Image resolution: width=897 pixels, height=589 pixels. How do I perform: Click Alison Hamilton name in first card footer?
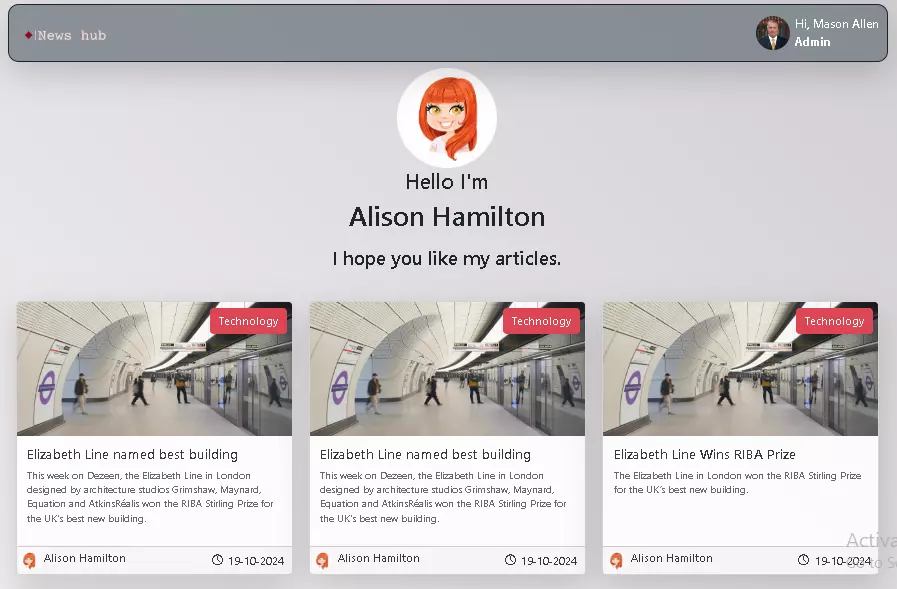[85, 558]
